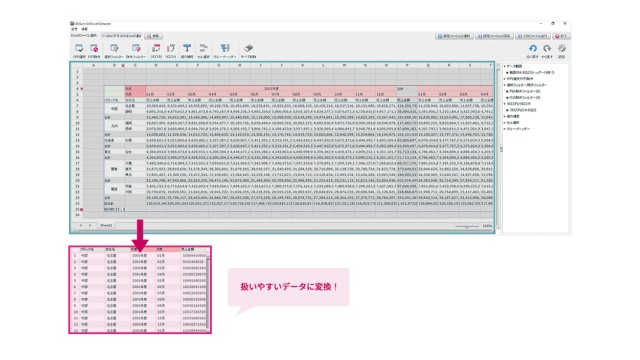Click the group header tool icon
Image resolution: width=640 pixels, height=360 pixels.
(x=225, y=48)
